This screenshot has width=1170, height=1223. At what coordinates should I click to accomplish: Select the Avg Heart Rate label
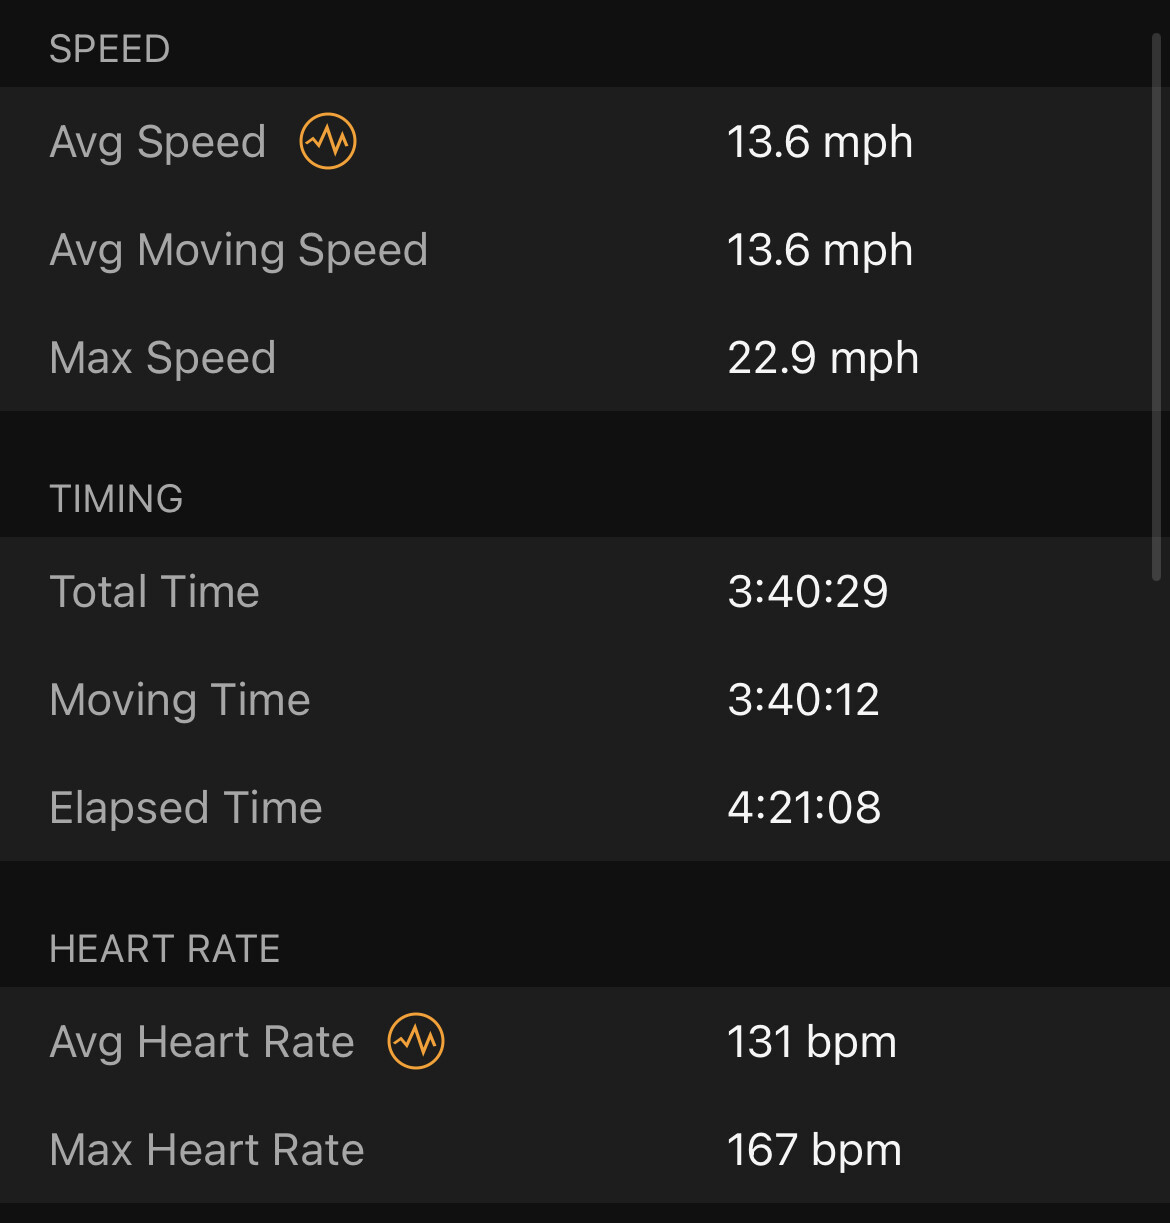[x=202, y=1042]
